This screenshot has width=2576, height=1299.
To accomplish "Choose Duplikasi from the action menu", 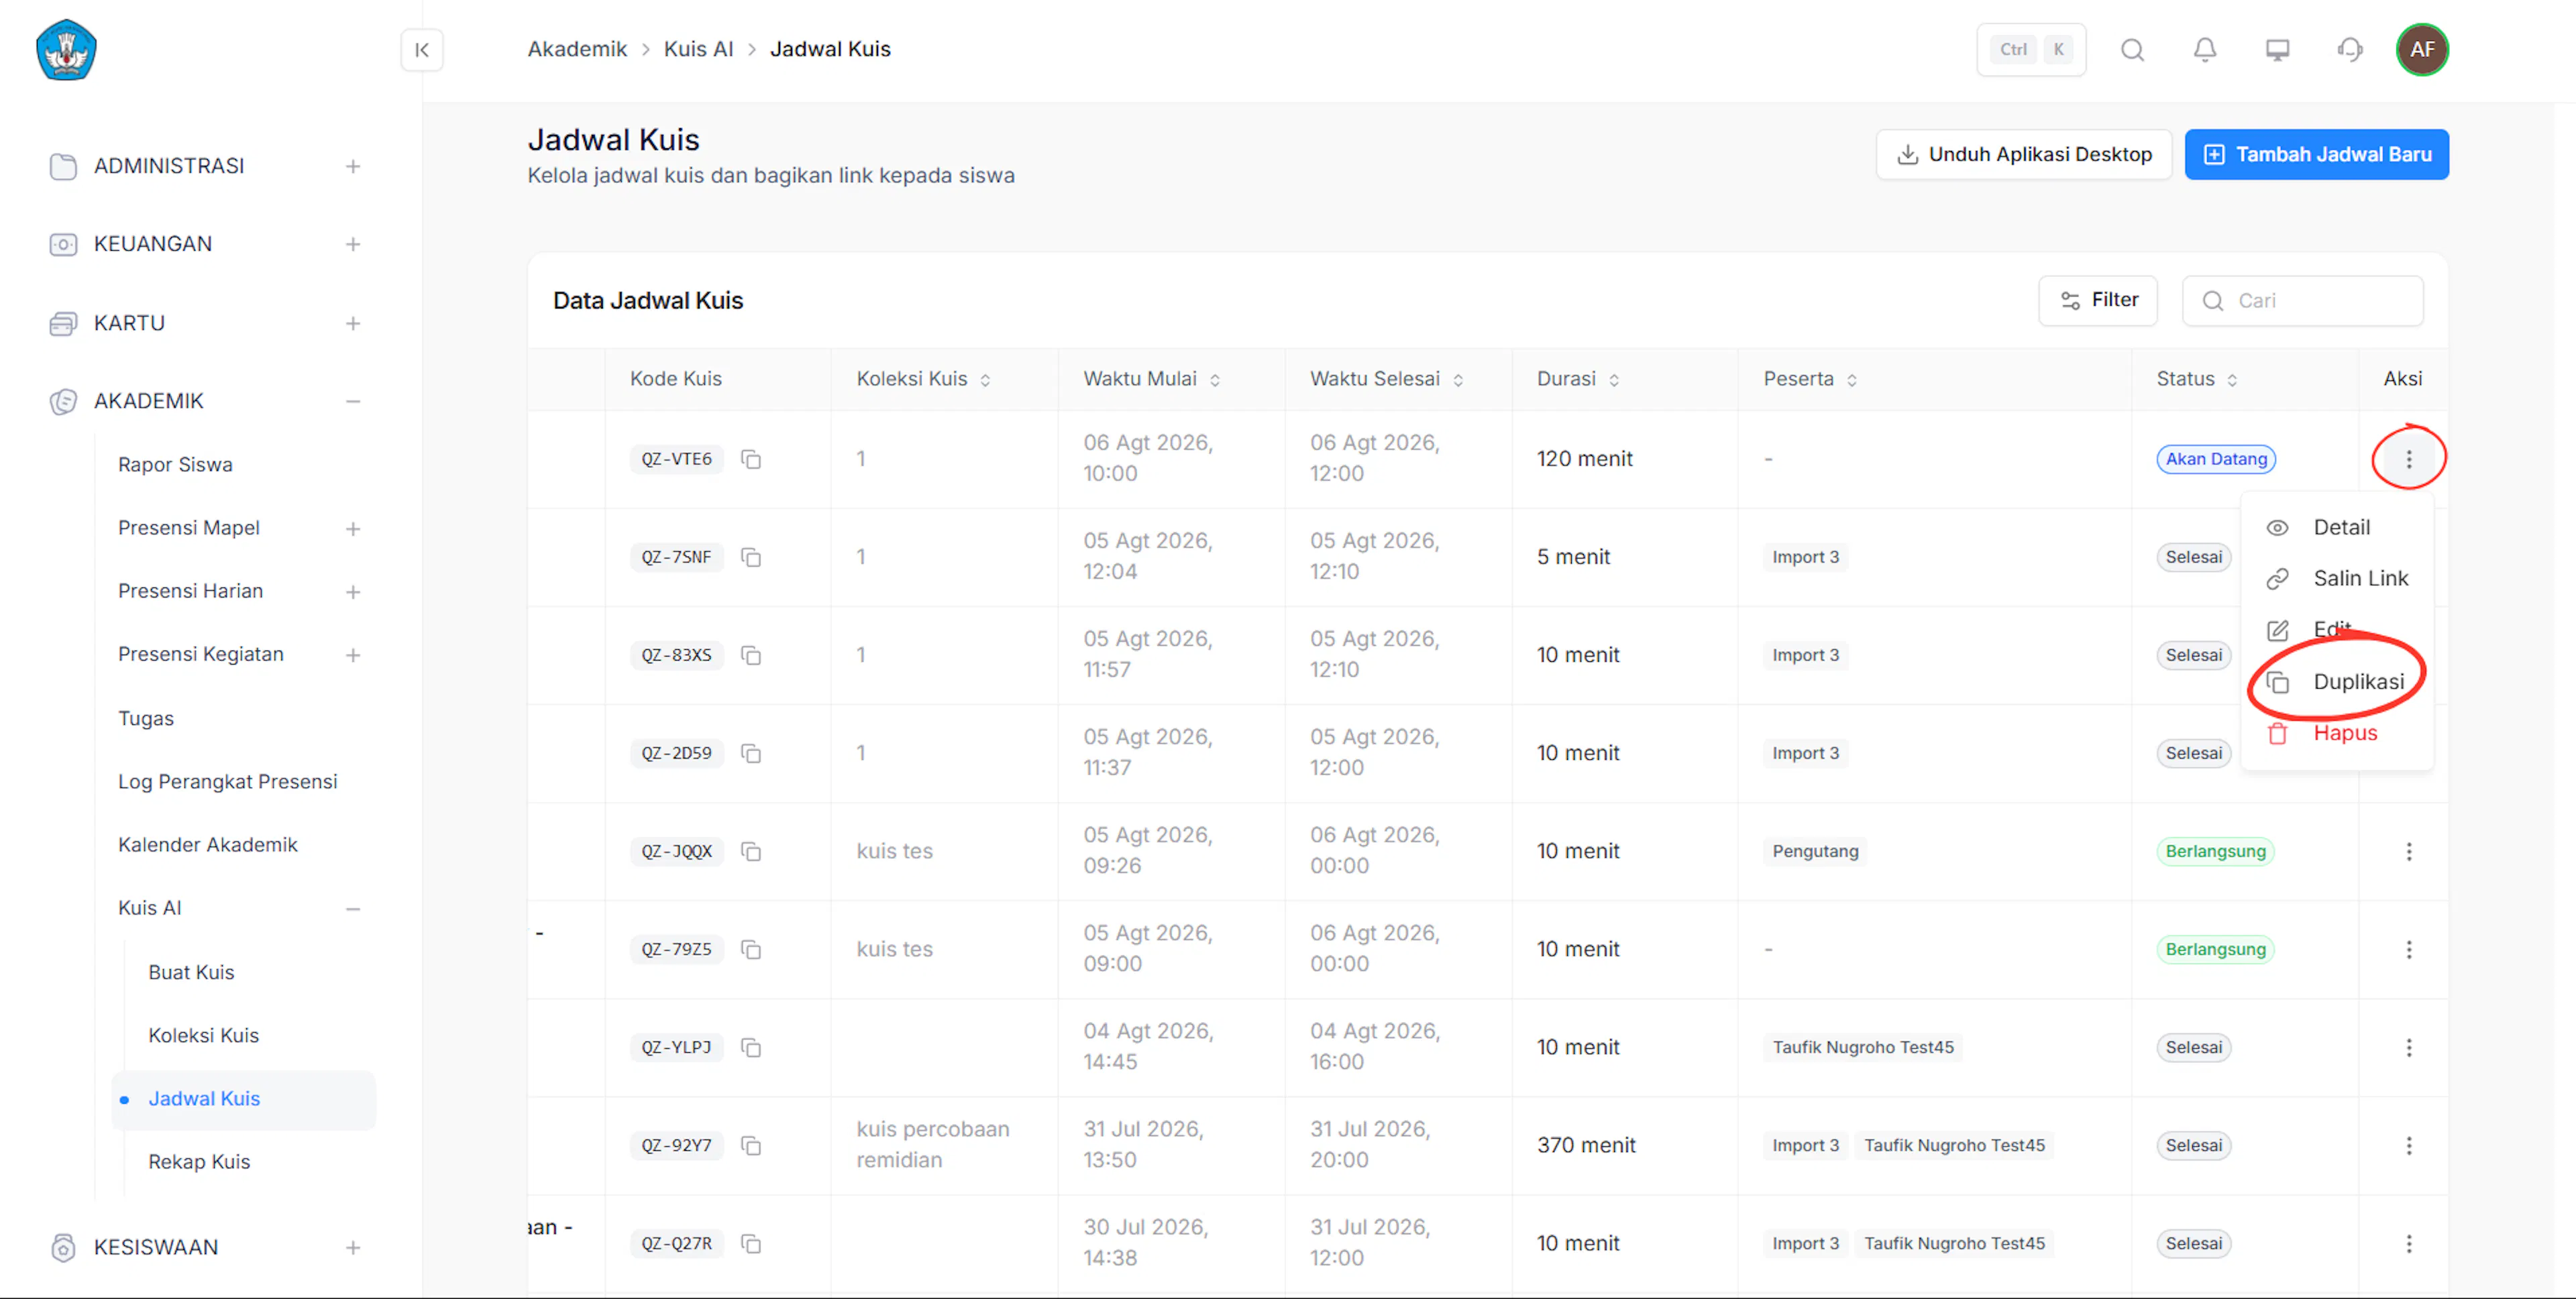I will [x=2337, y=682].
